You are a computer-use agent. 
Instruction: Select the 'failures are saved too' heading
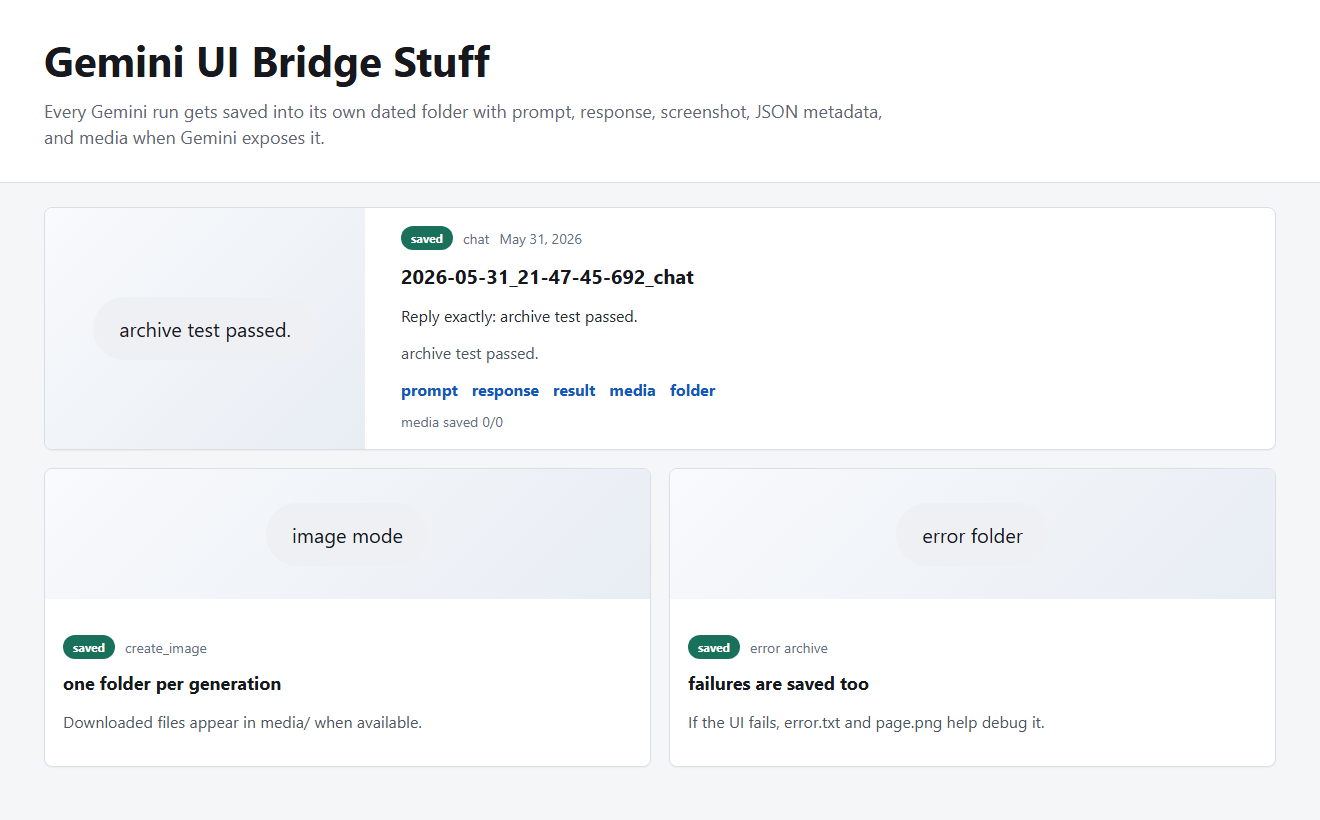[x=778, y=684]
